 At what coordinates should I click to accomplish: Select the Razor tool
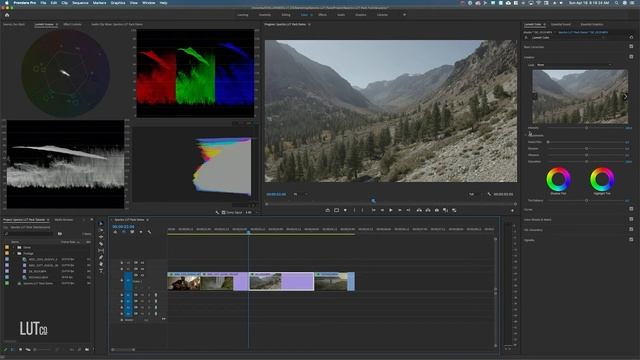coord(101,244)
